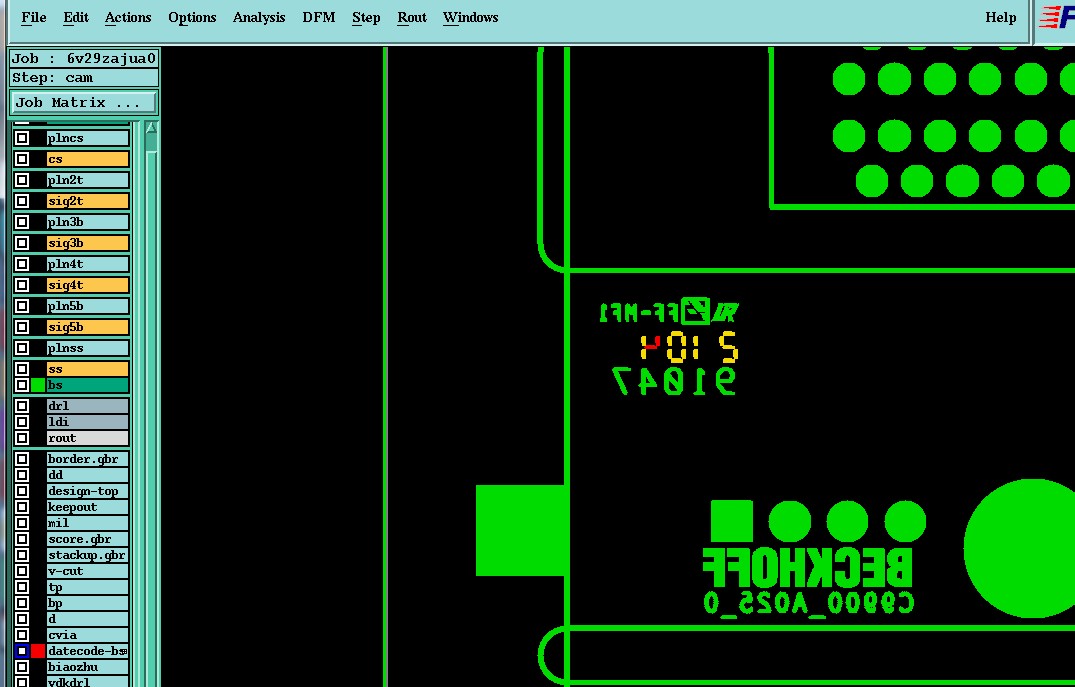This screenshot has height=687, width=1075.
Task: Select the score.gbr layer name
Action: click(88, 539)
